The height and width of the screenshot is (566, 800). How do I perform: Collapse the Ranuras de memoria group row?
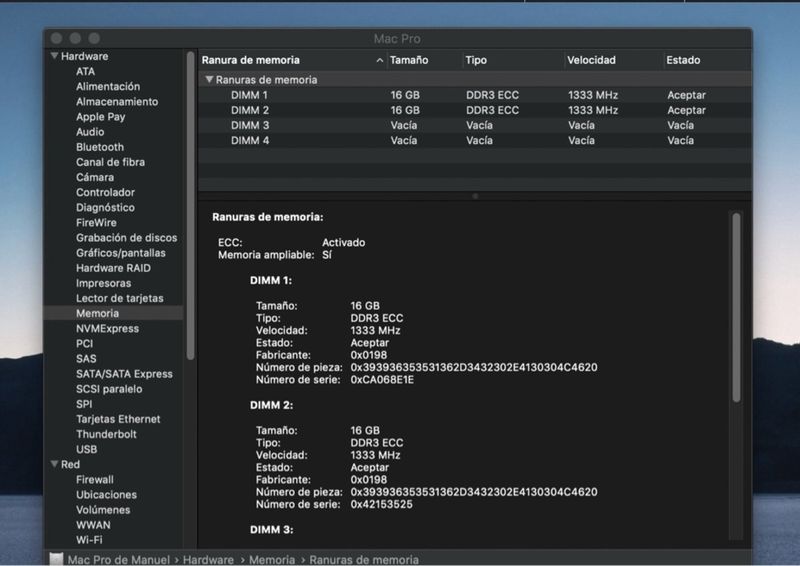click(209, 80)
